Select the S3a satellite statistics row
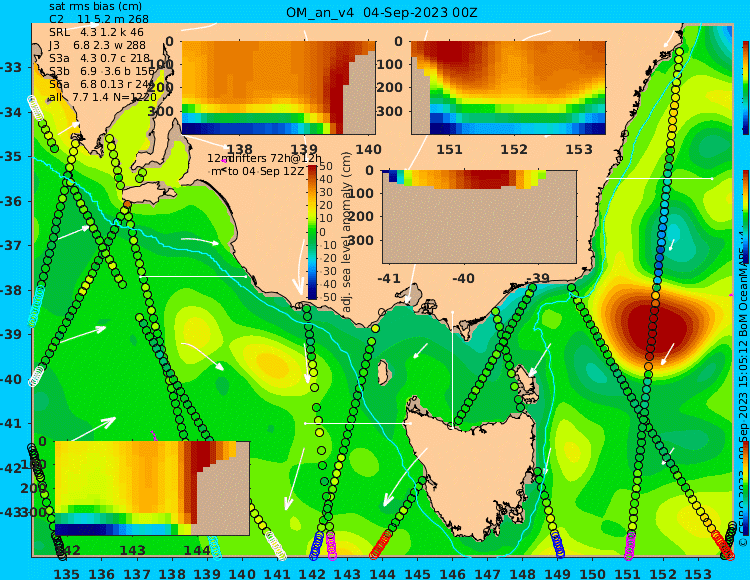Screen dimensions: 750x580 pos(99,58)
